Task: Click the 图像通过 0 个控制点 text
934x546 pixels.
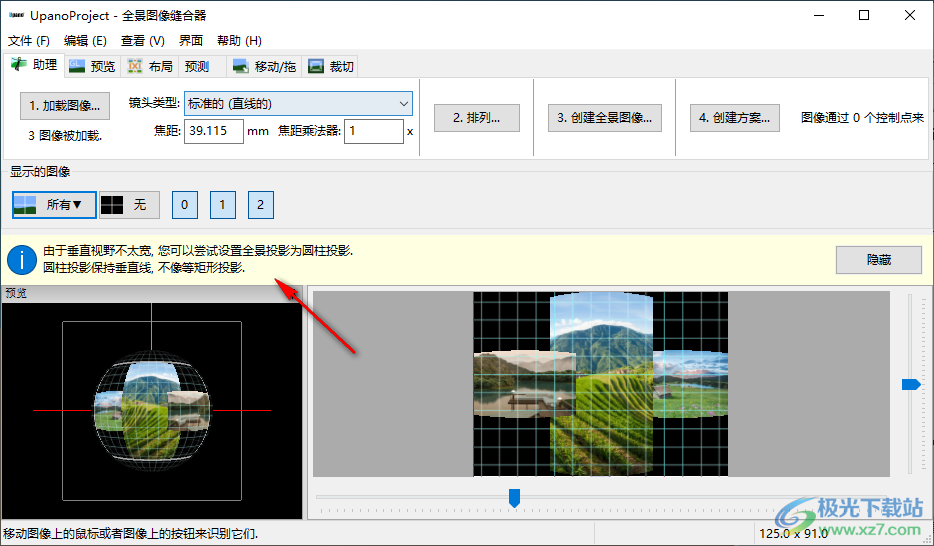Action: coord(862,117)
